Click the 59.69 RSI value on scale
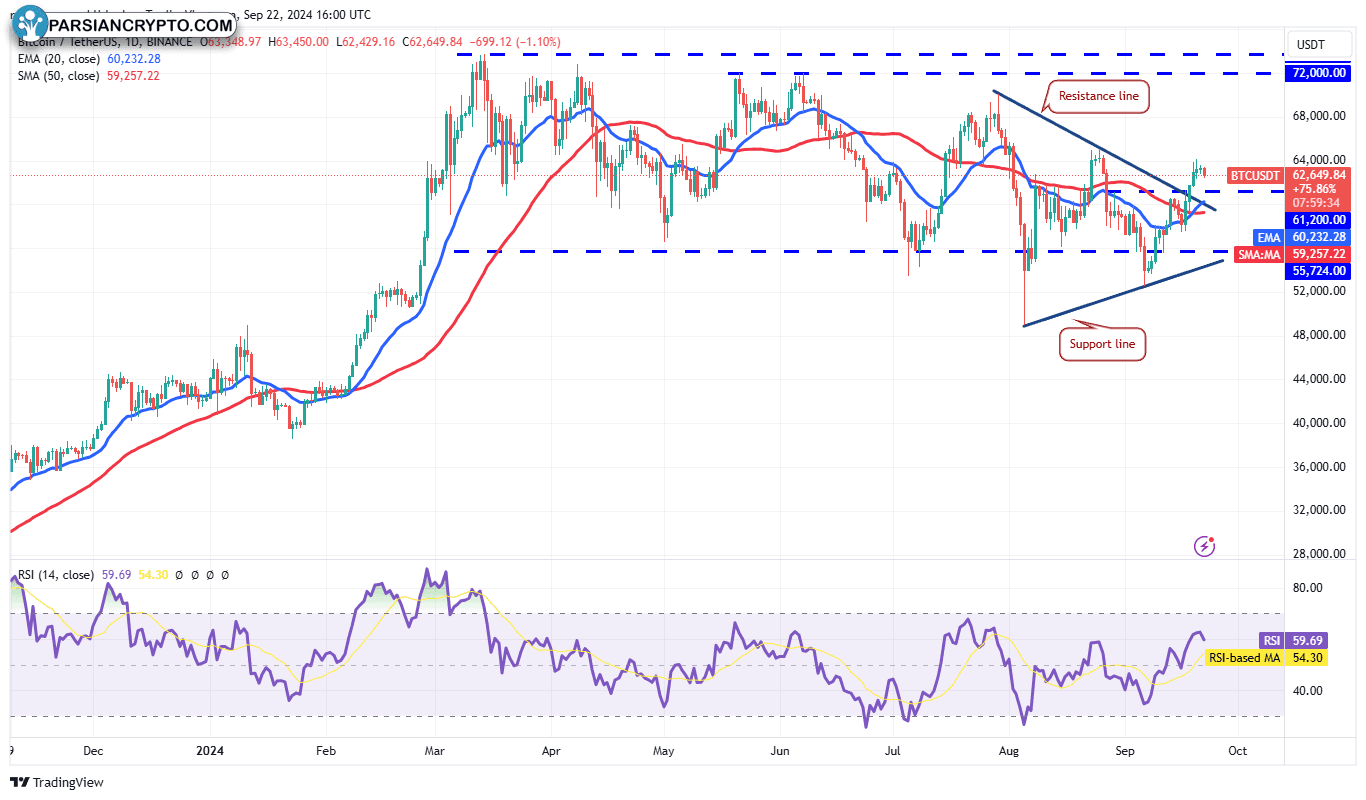Image resolution: width=1366 pixels, height=800 pixels. coord(1308,640)
